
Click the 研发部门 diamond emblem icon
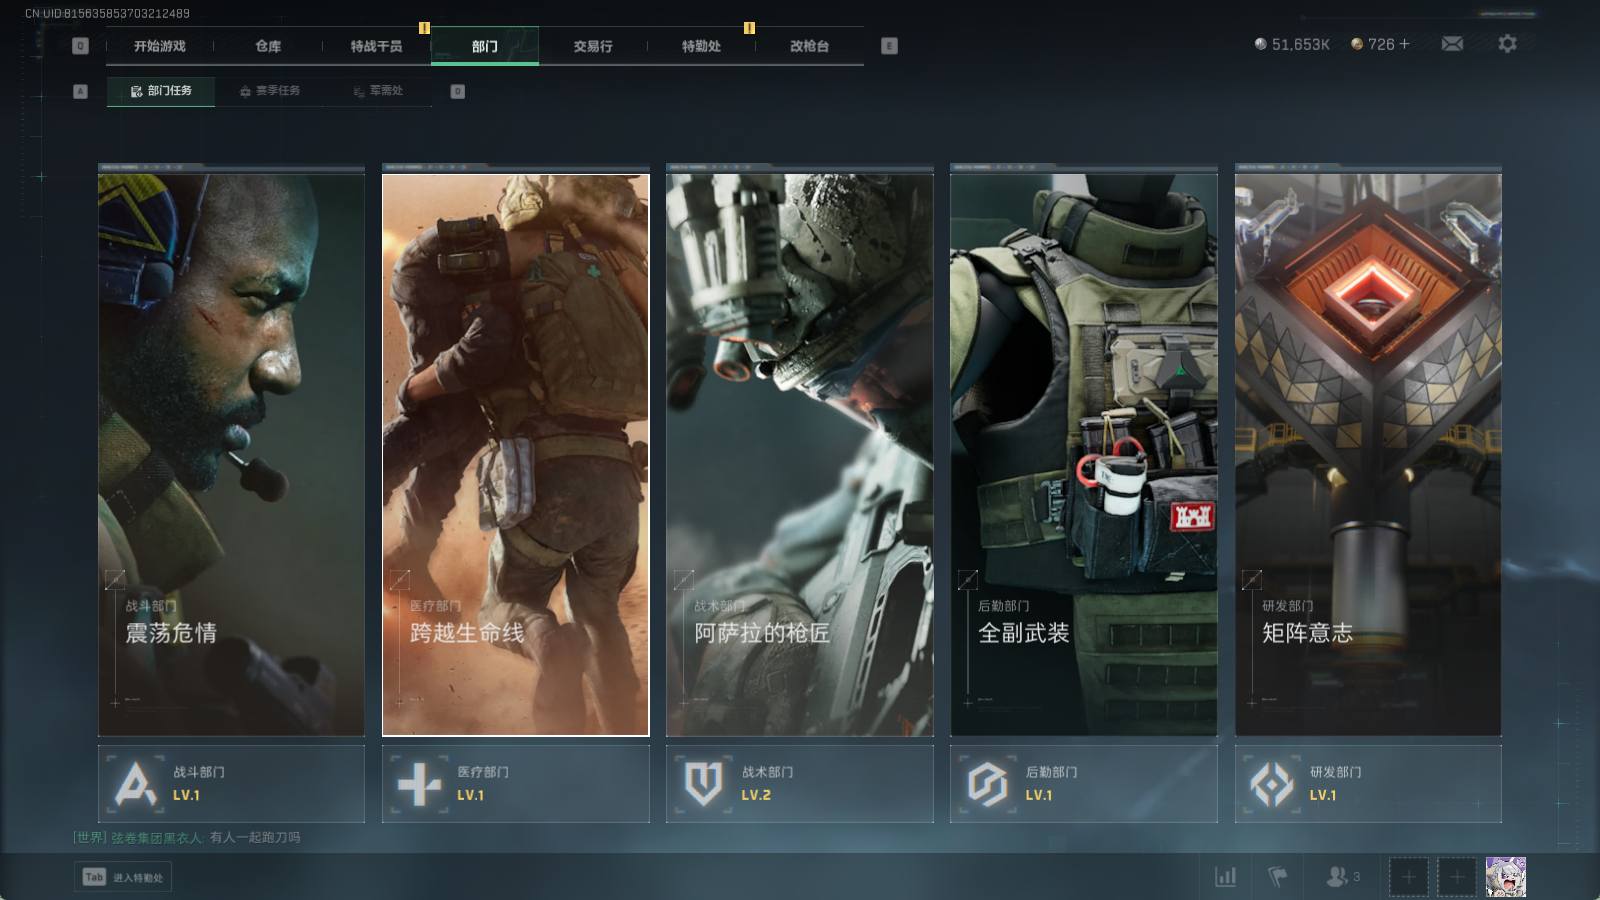1272,784
